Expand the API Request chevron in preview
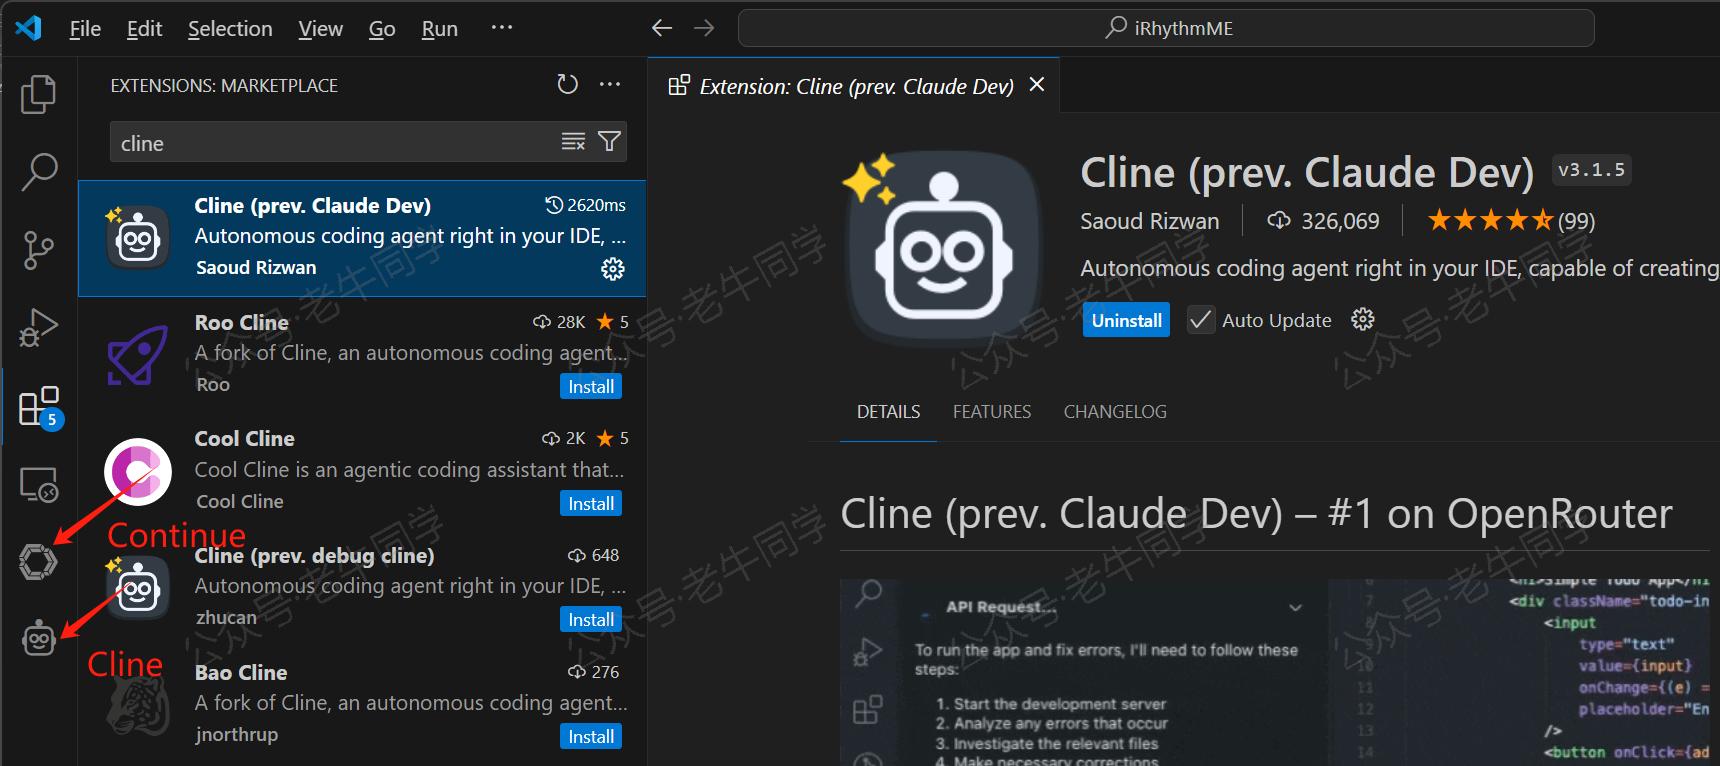This screenshot has height=766, width=1720. point(1295,607)
